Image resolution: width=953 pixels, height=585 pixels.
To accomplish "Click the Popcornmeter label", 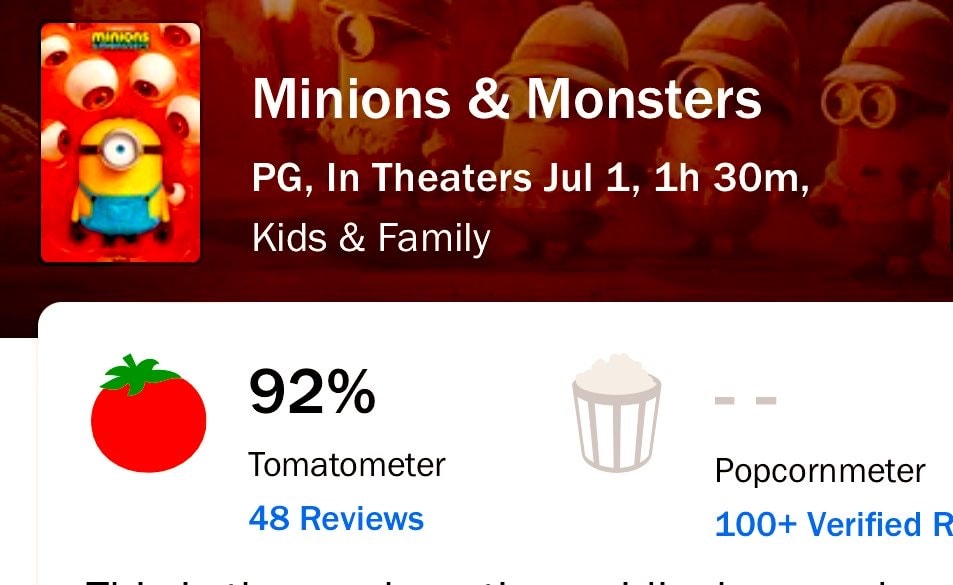I will tap(820, 471).
